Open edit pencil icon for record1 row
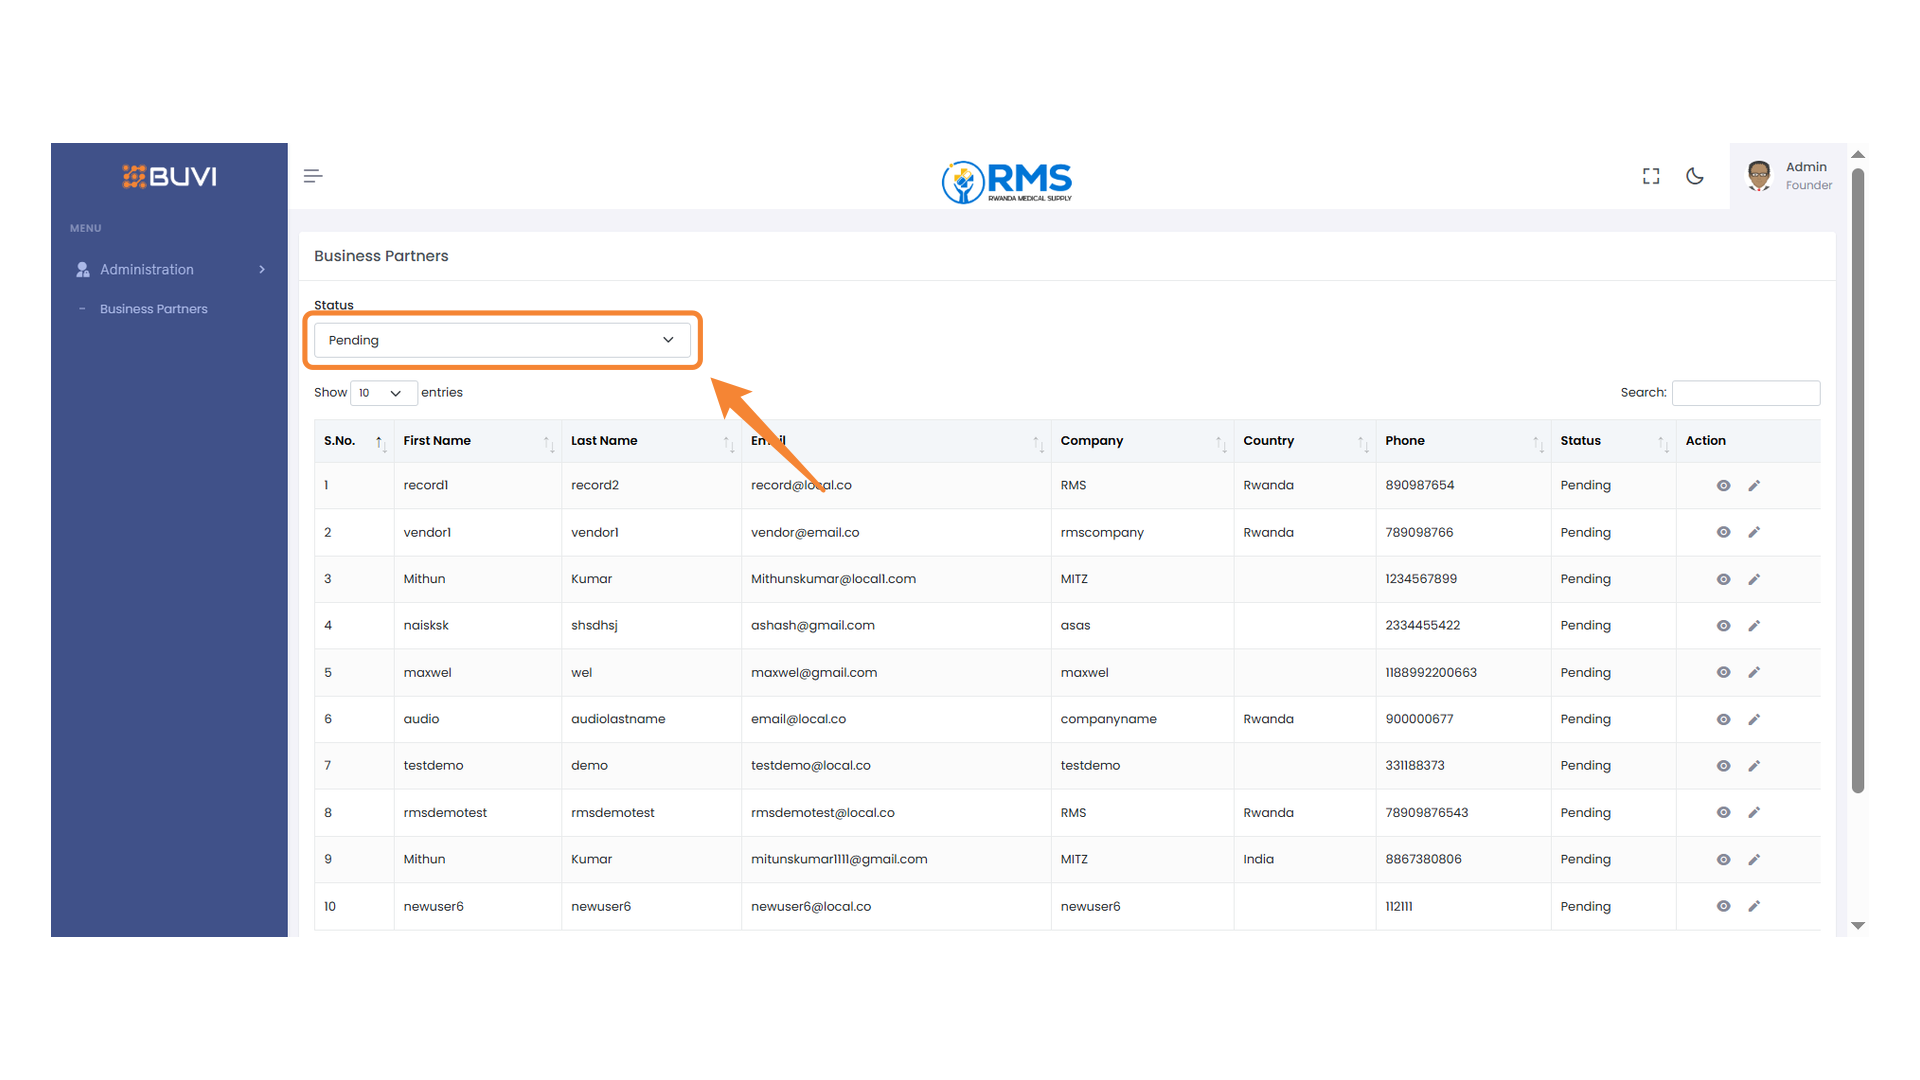 (1754, 485)
